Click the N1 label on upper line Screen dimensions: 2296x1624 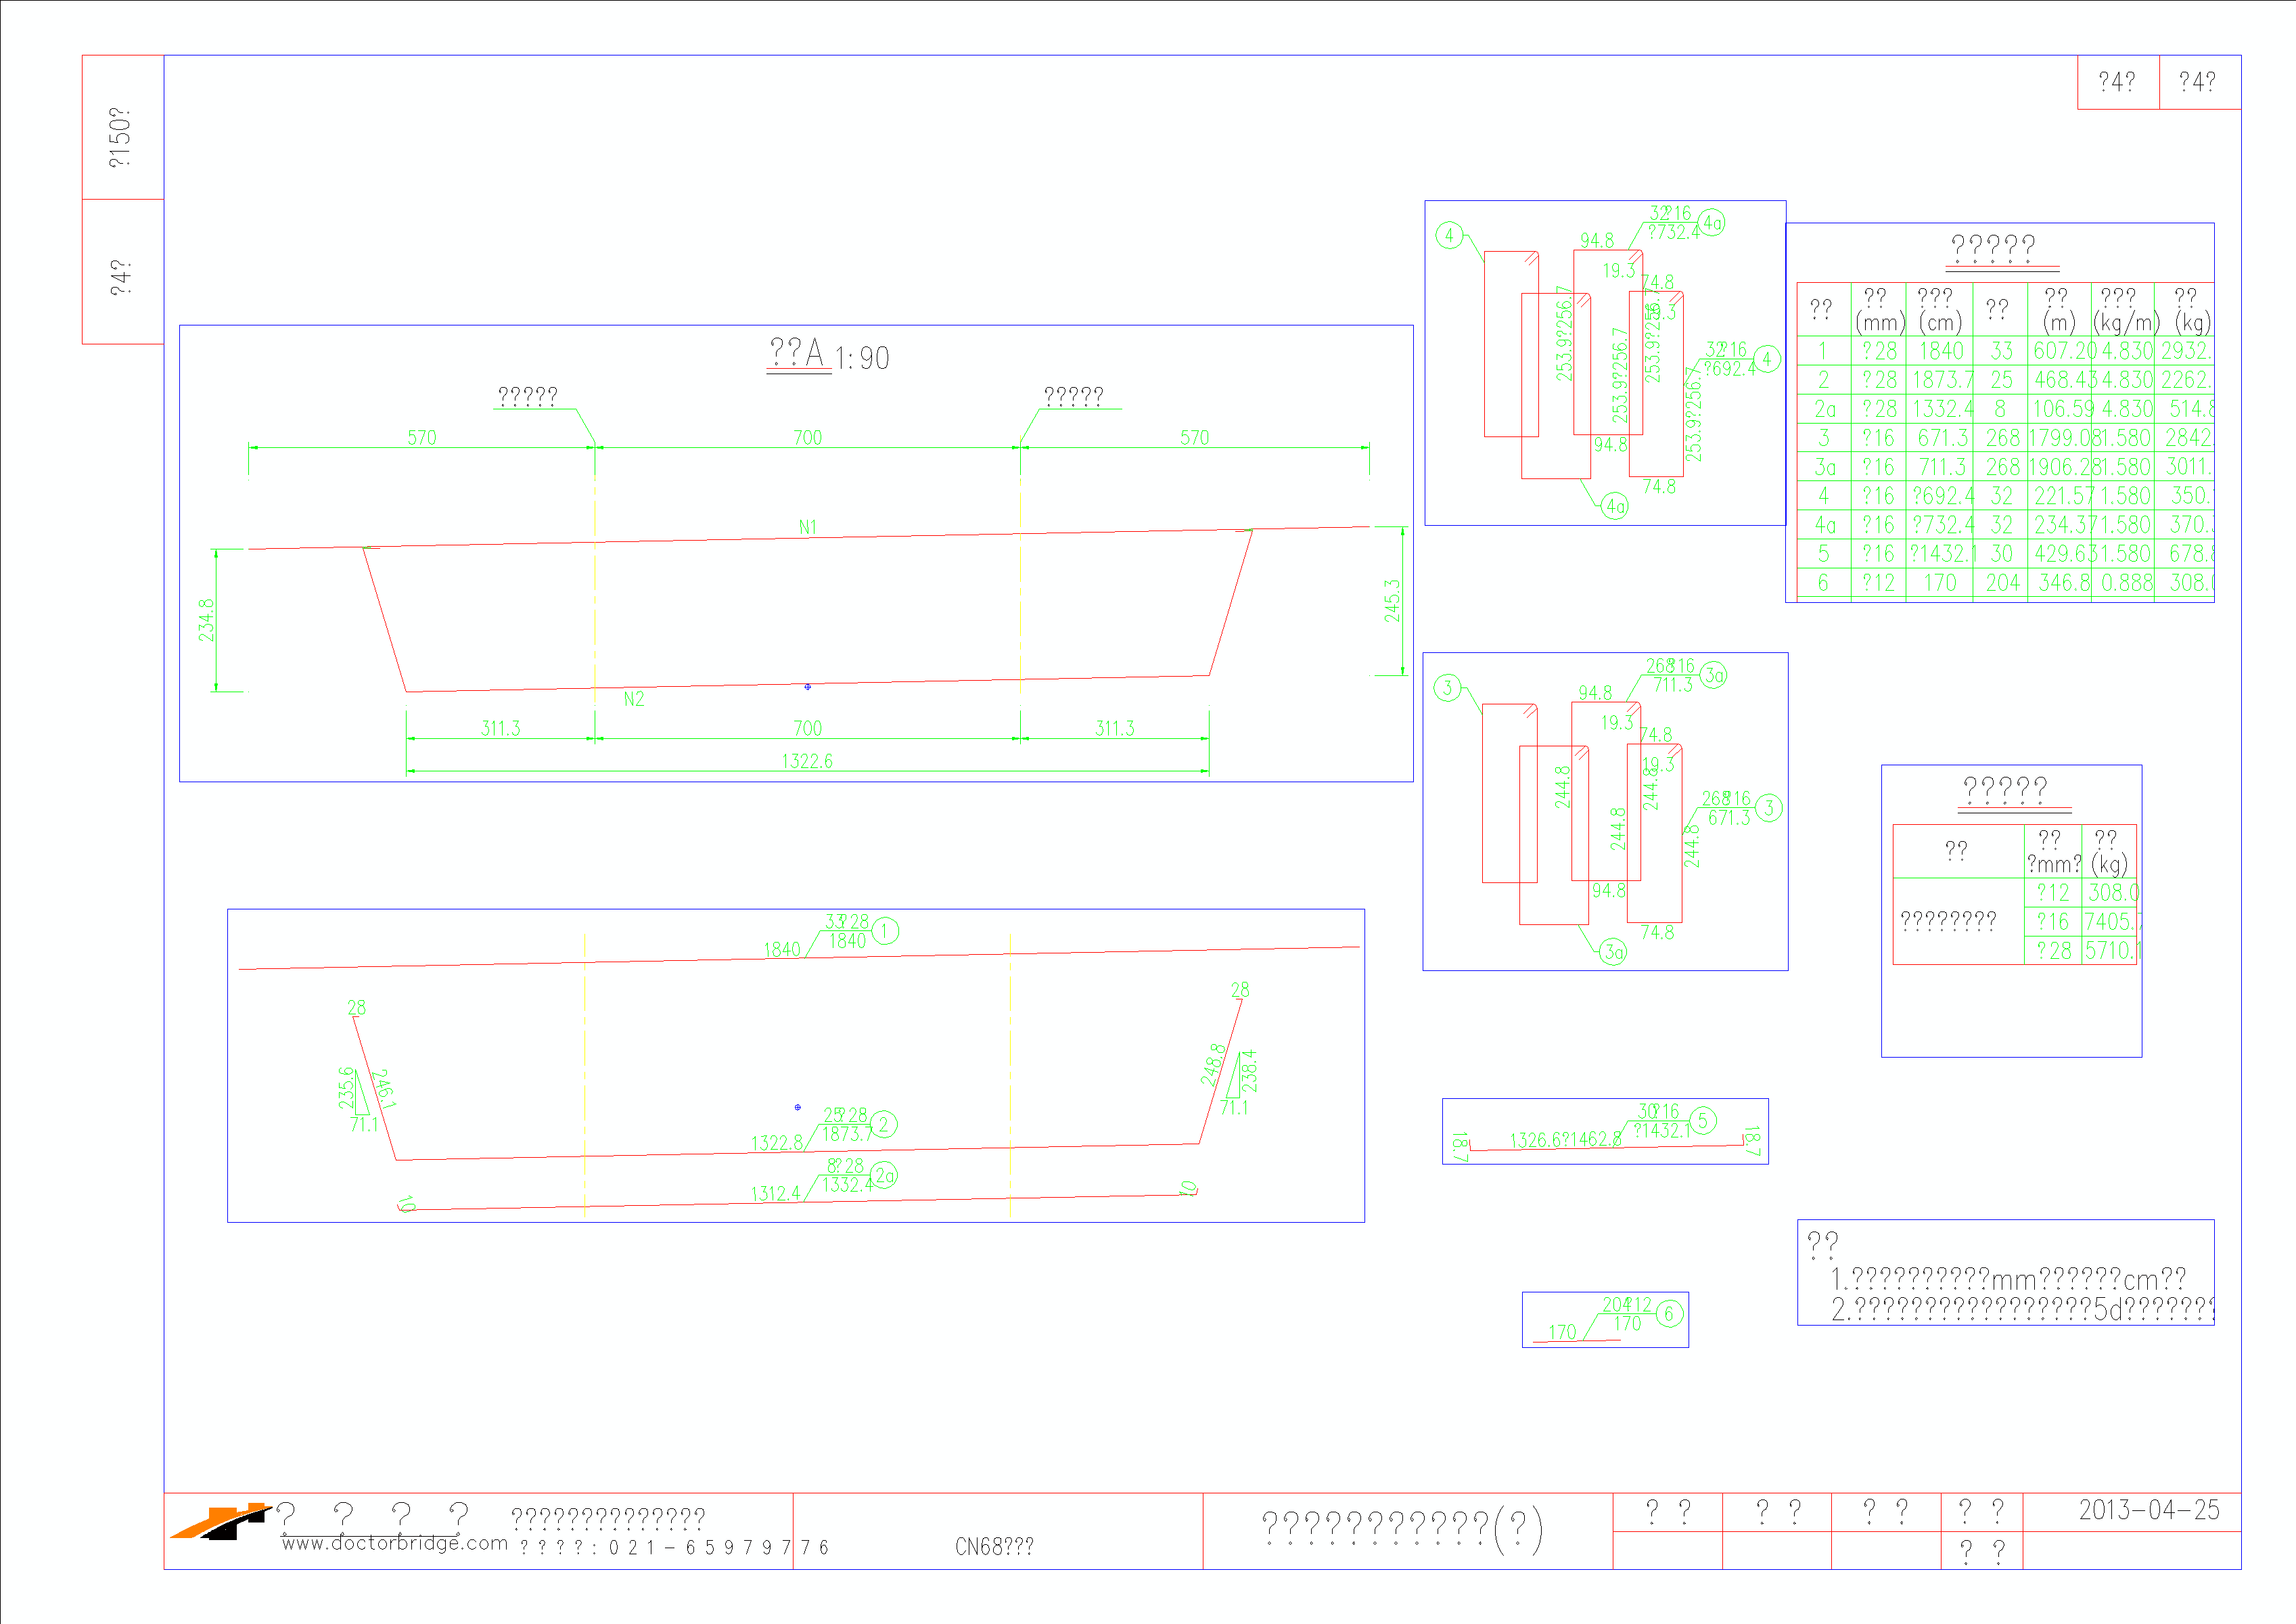808,527
